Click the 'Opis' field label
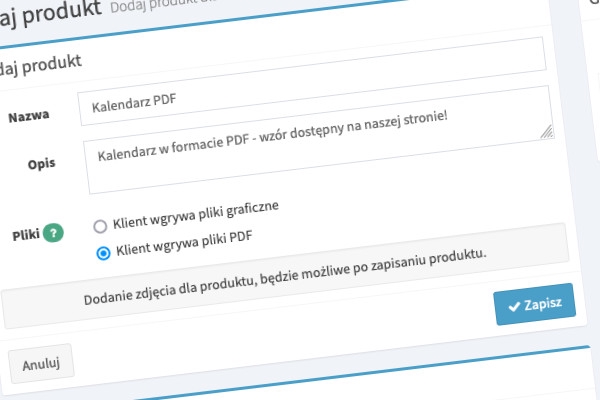 pyautogui.click(x=41, y=164)
